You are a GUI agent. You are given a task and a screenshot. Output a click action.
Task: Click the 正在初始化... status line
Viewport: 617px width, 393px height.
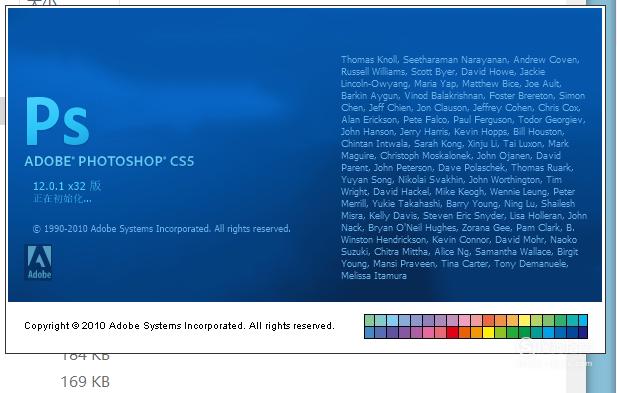62,199
